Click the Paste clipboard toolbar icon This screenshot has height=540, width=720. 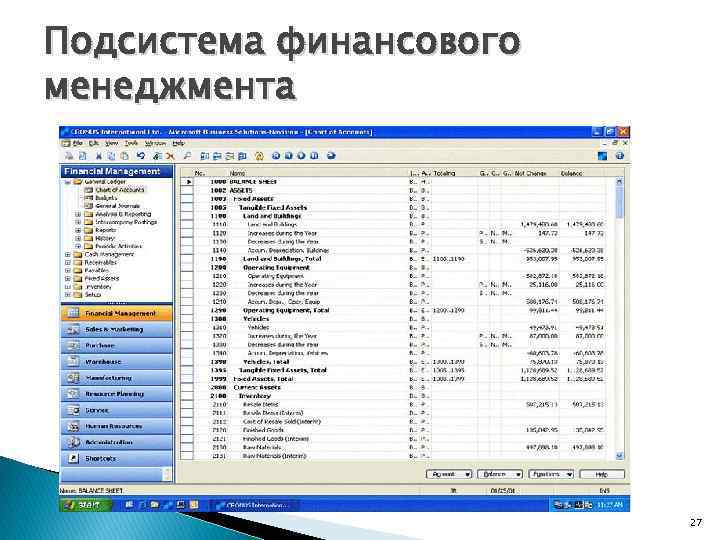pyautogui.click(x=124, y=156)
